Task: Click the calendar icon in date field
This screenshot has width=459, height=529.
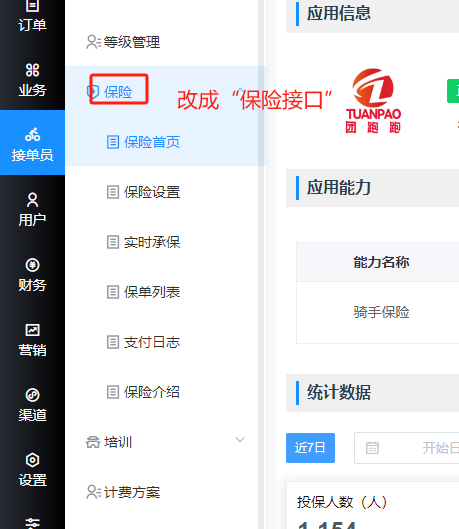Action: (372, 448)
